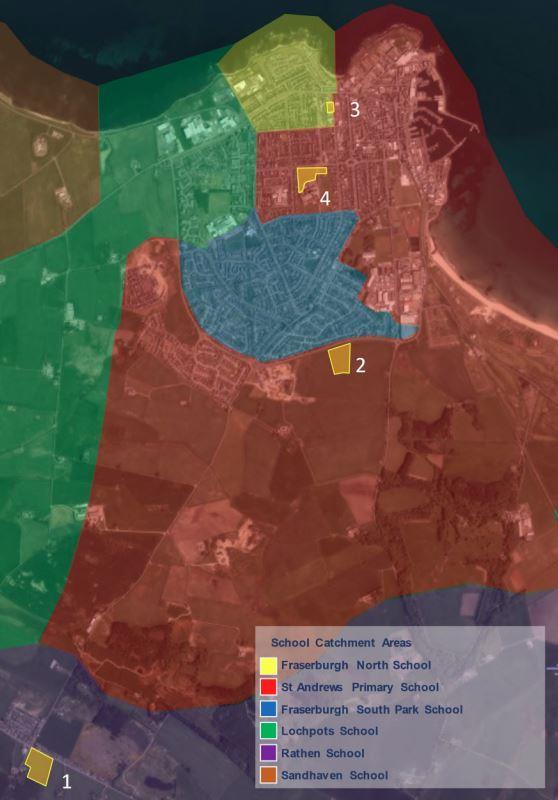Click the 'Fraserburgh North School' legend label
The image size is (558, 800).
[356, 665]
